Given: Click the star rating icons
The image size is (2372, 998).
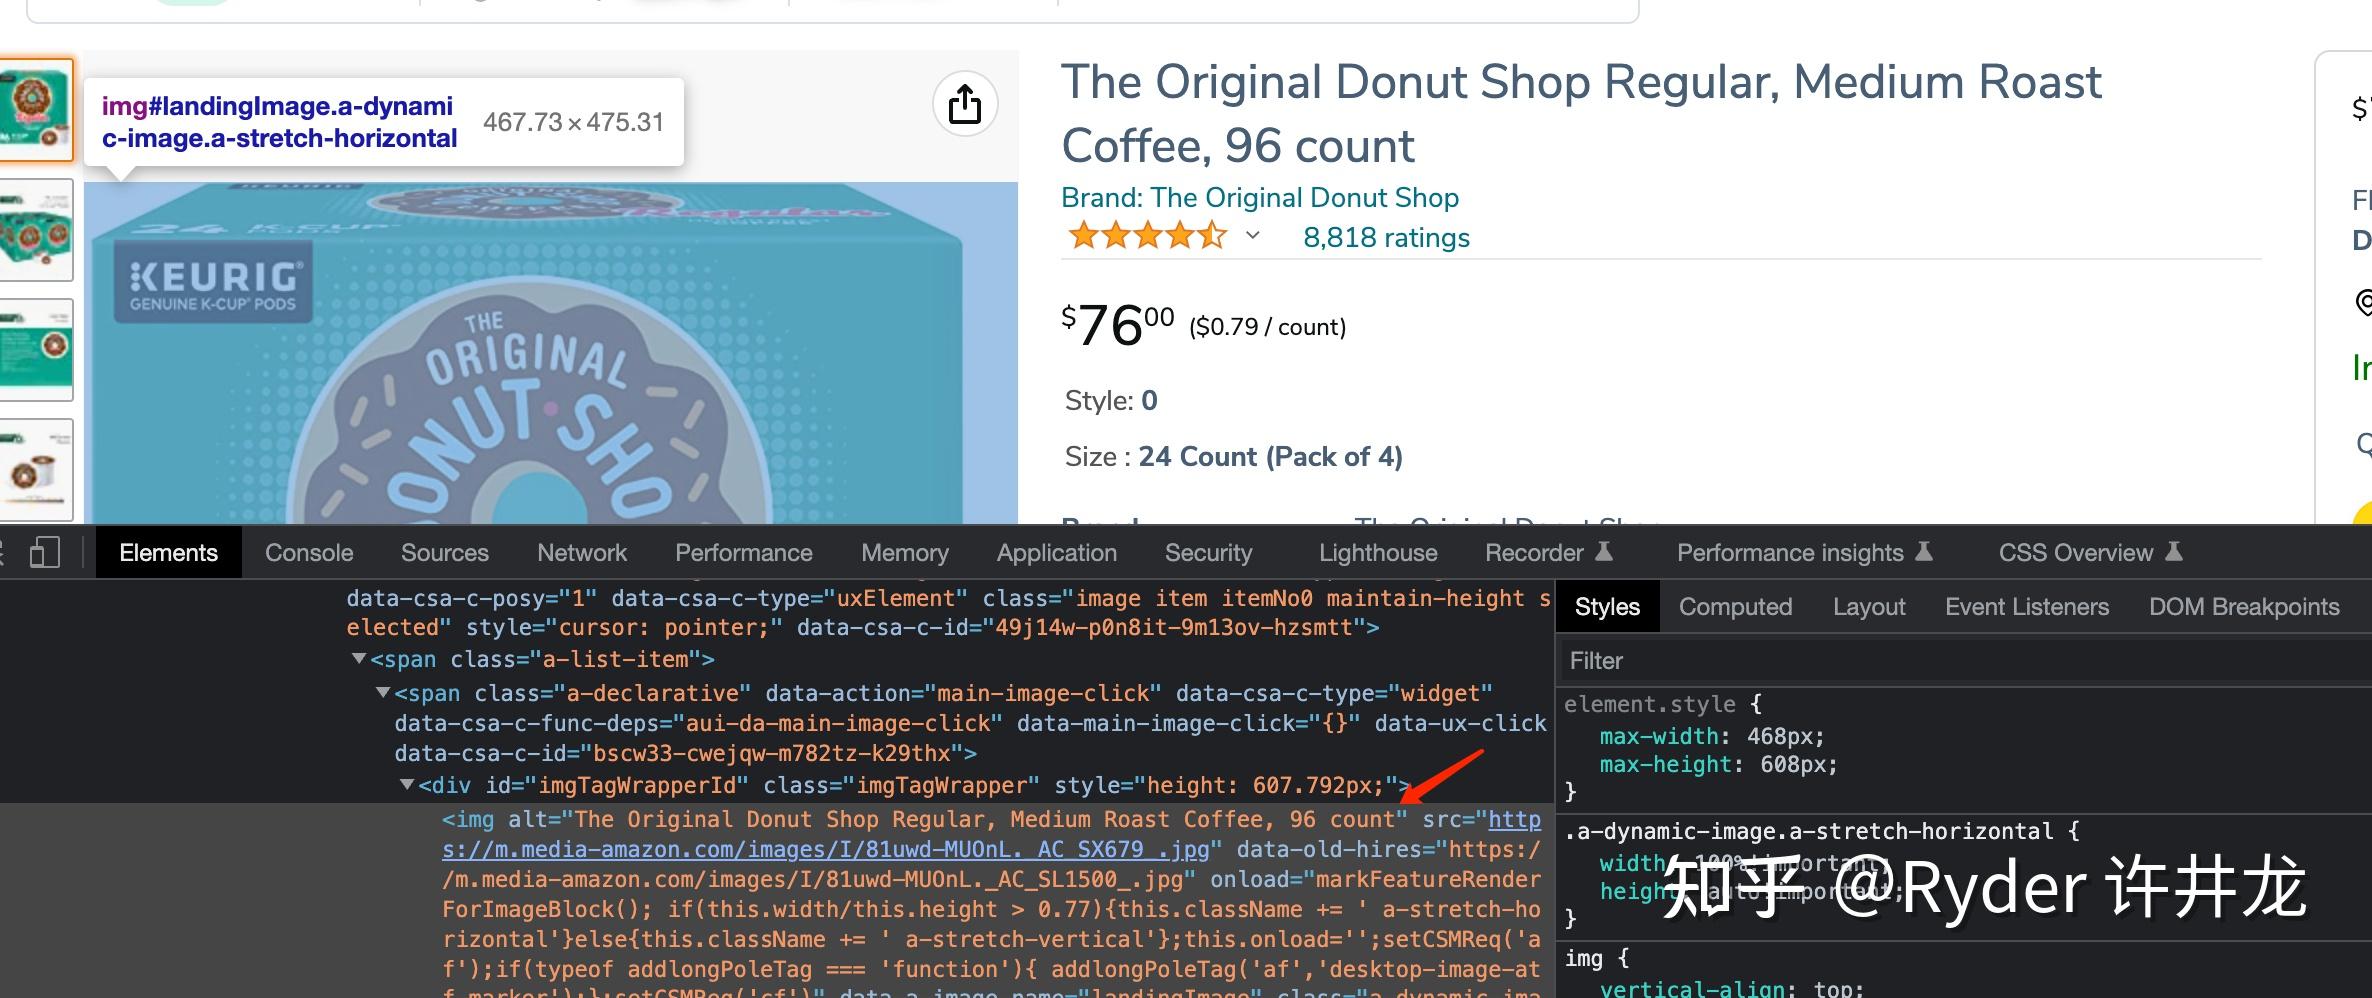Looking at the screenshot, I should coord(1147,236).
